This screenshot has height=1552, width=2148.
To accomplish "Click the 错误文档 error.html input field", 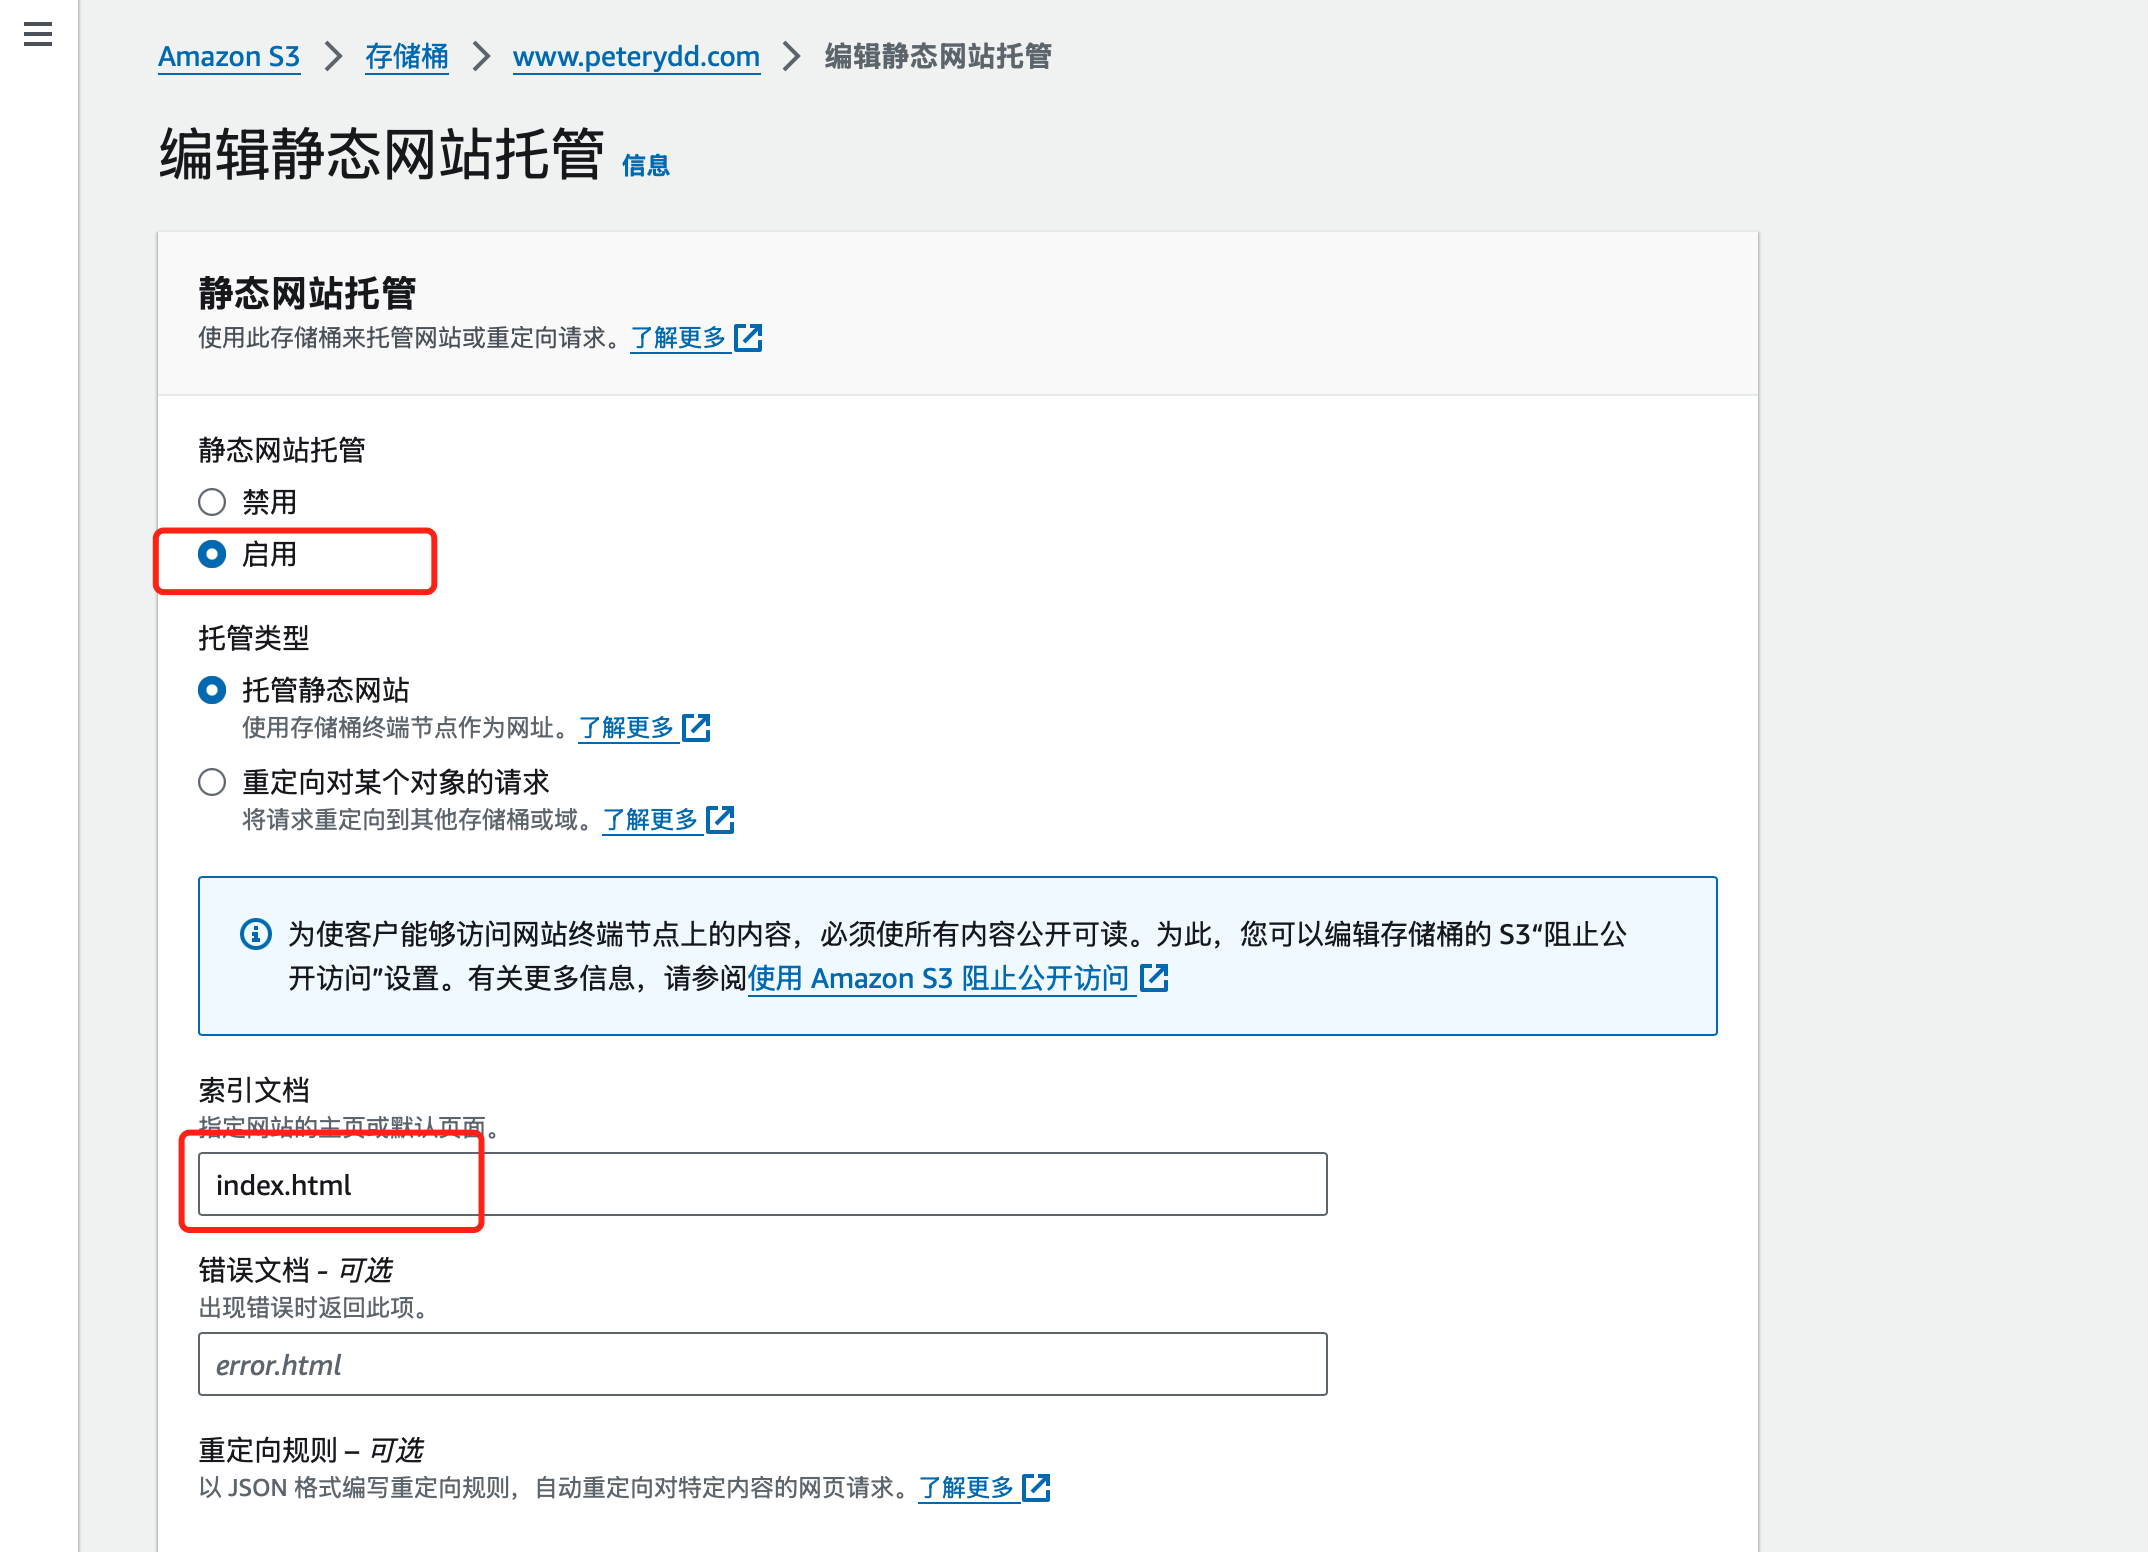I will [x=762, y=1365].
